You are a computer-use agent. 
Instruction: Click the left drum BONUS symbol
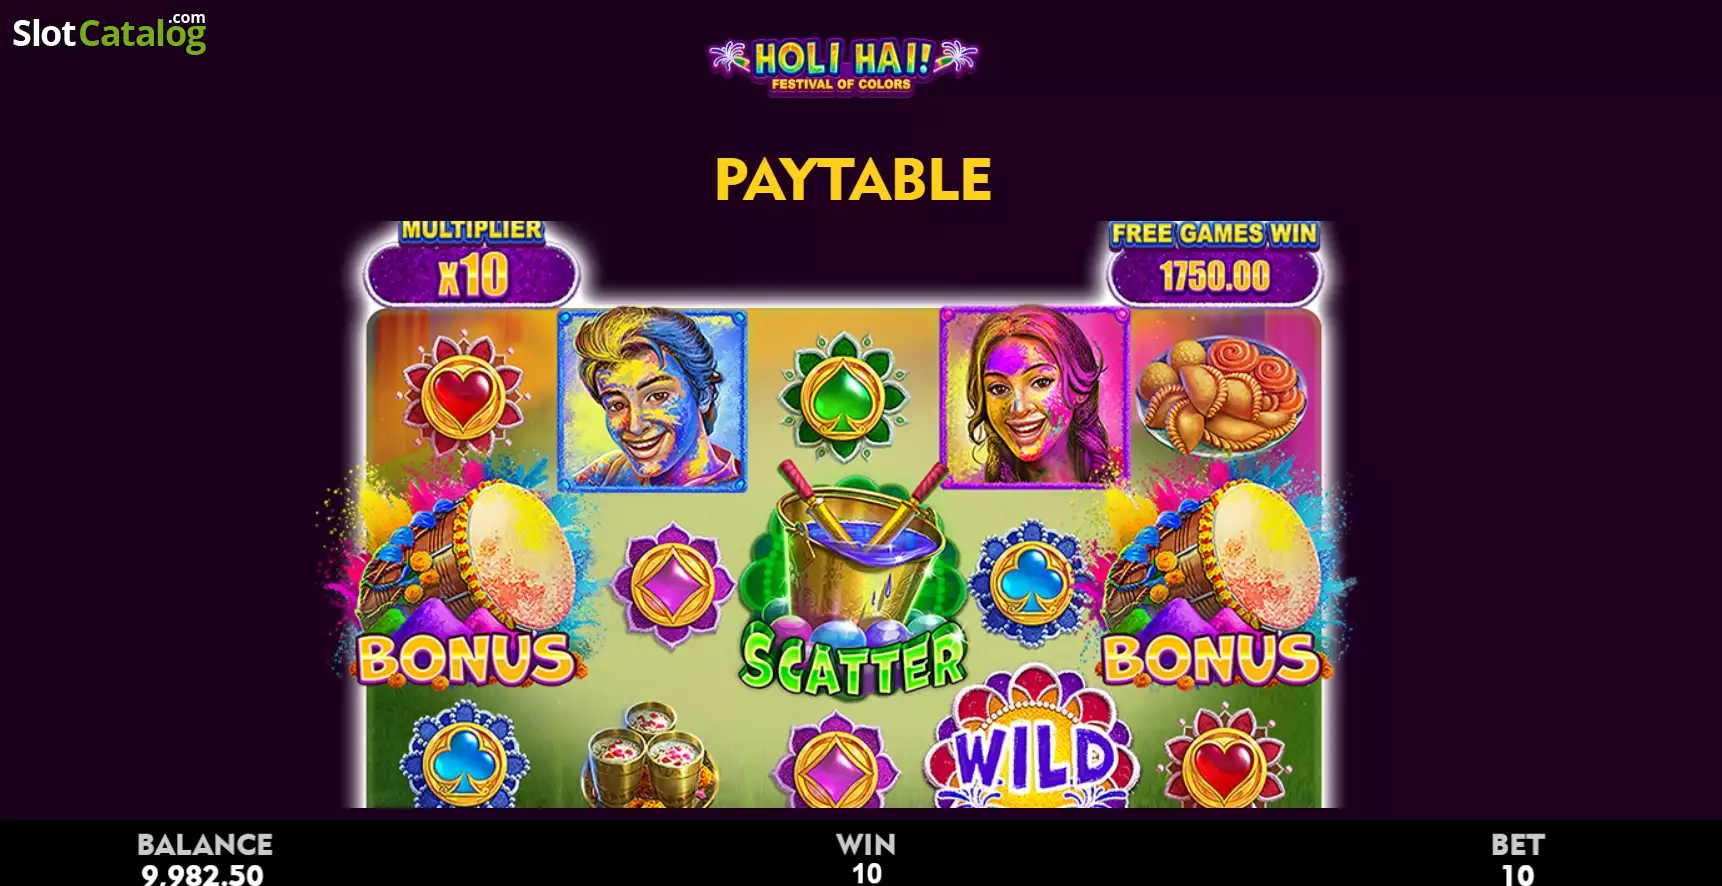coord(465,583)
